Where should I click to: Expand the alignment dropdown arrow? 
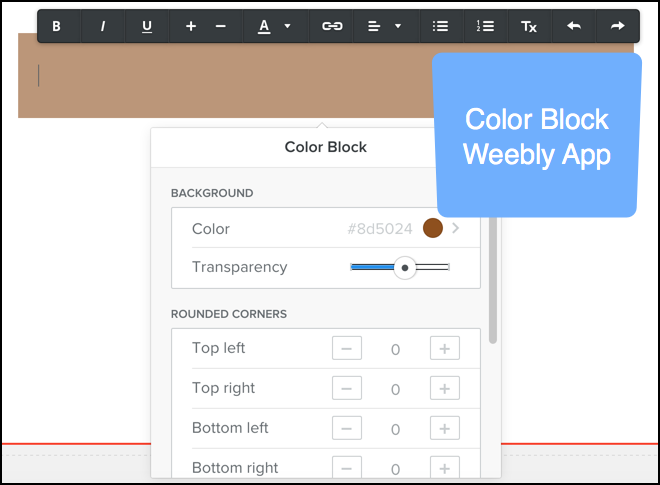point(398,26)
